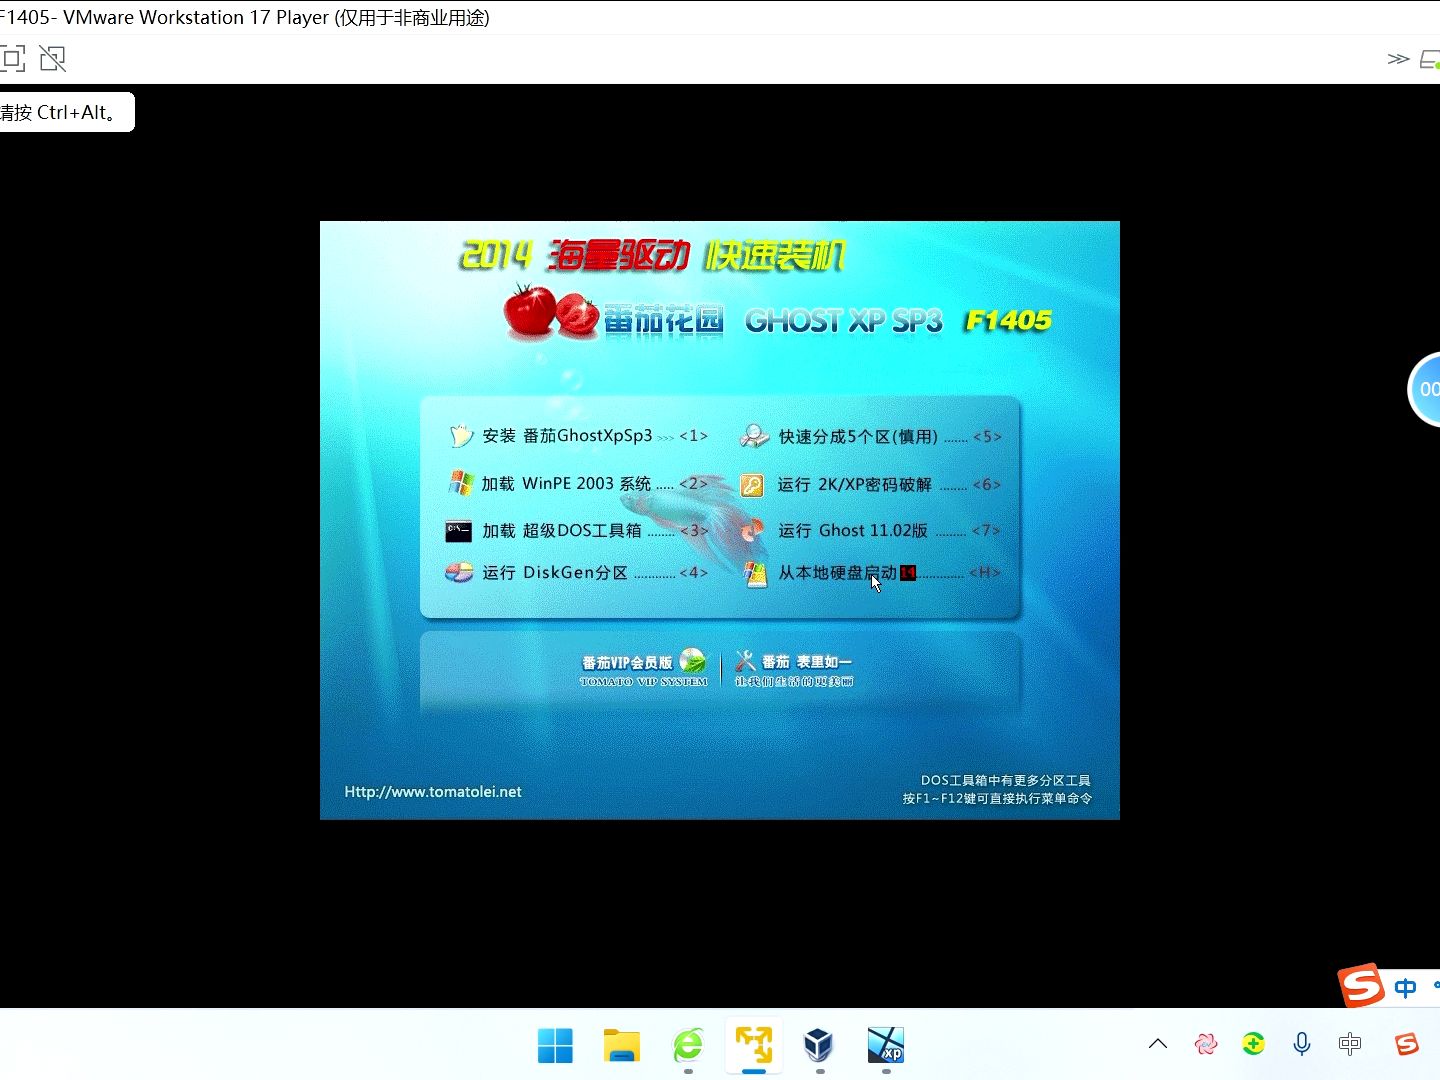Click the Unity mode icon in VMware toolbar
Viewport: 1440px width, 1080px height.
click(53, 59)
